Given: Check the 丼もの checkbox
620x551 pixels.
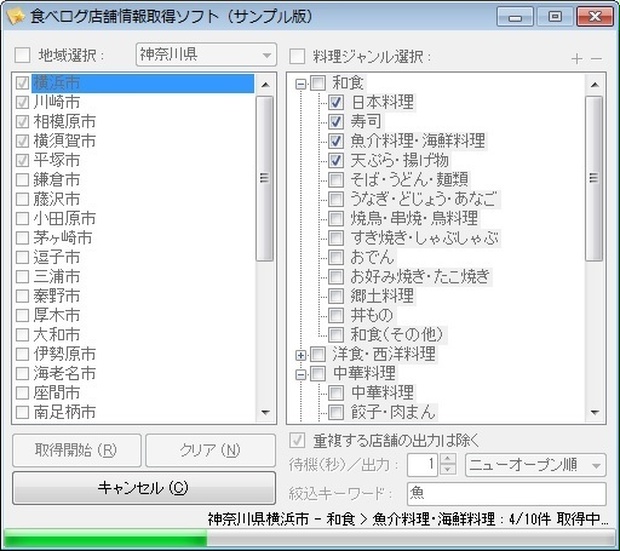Looking at the screenshot, I should pos(336,315).
